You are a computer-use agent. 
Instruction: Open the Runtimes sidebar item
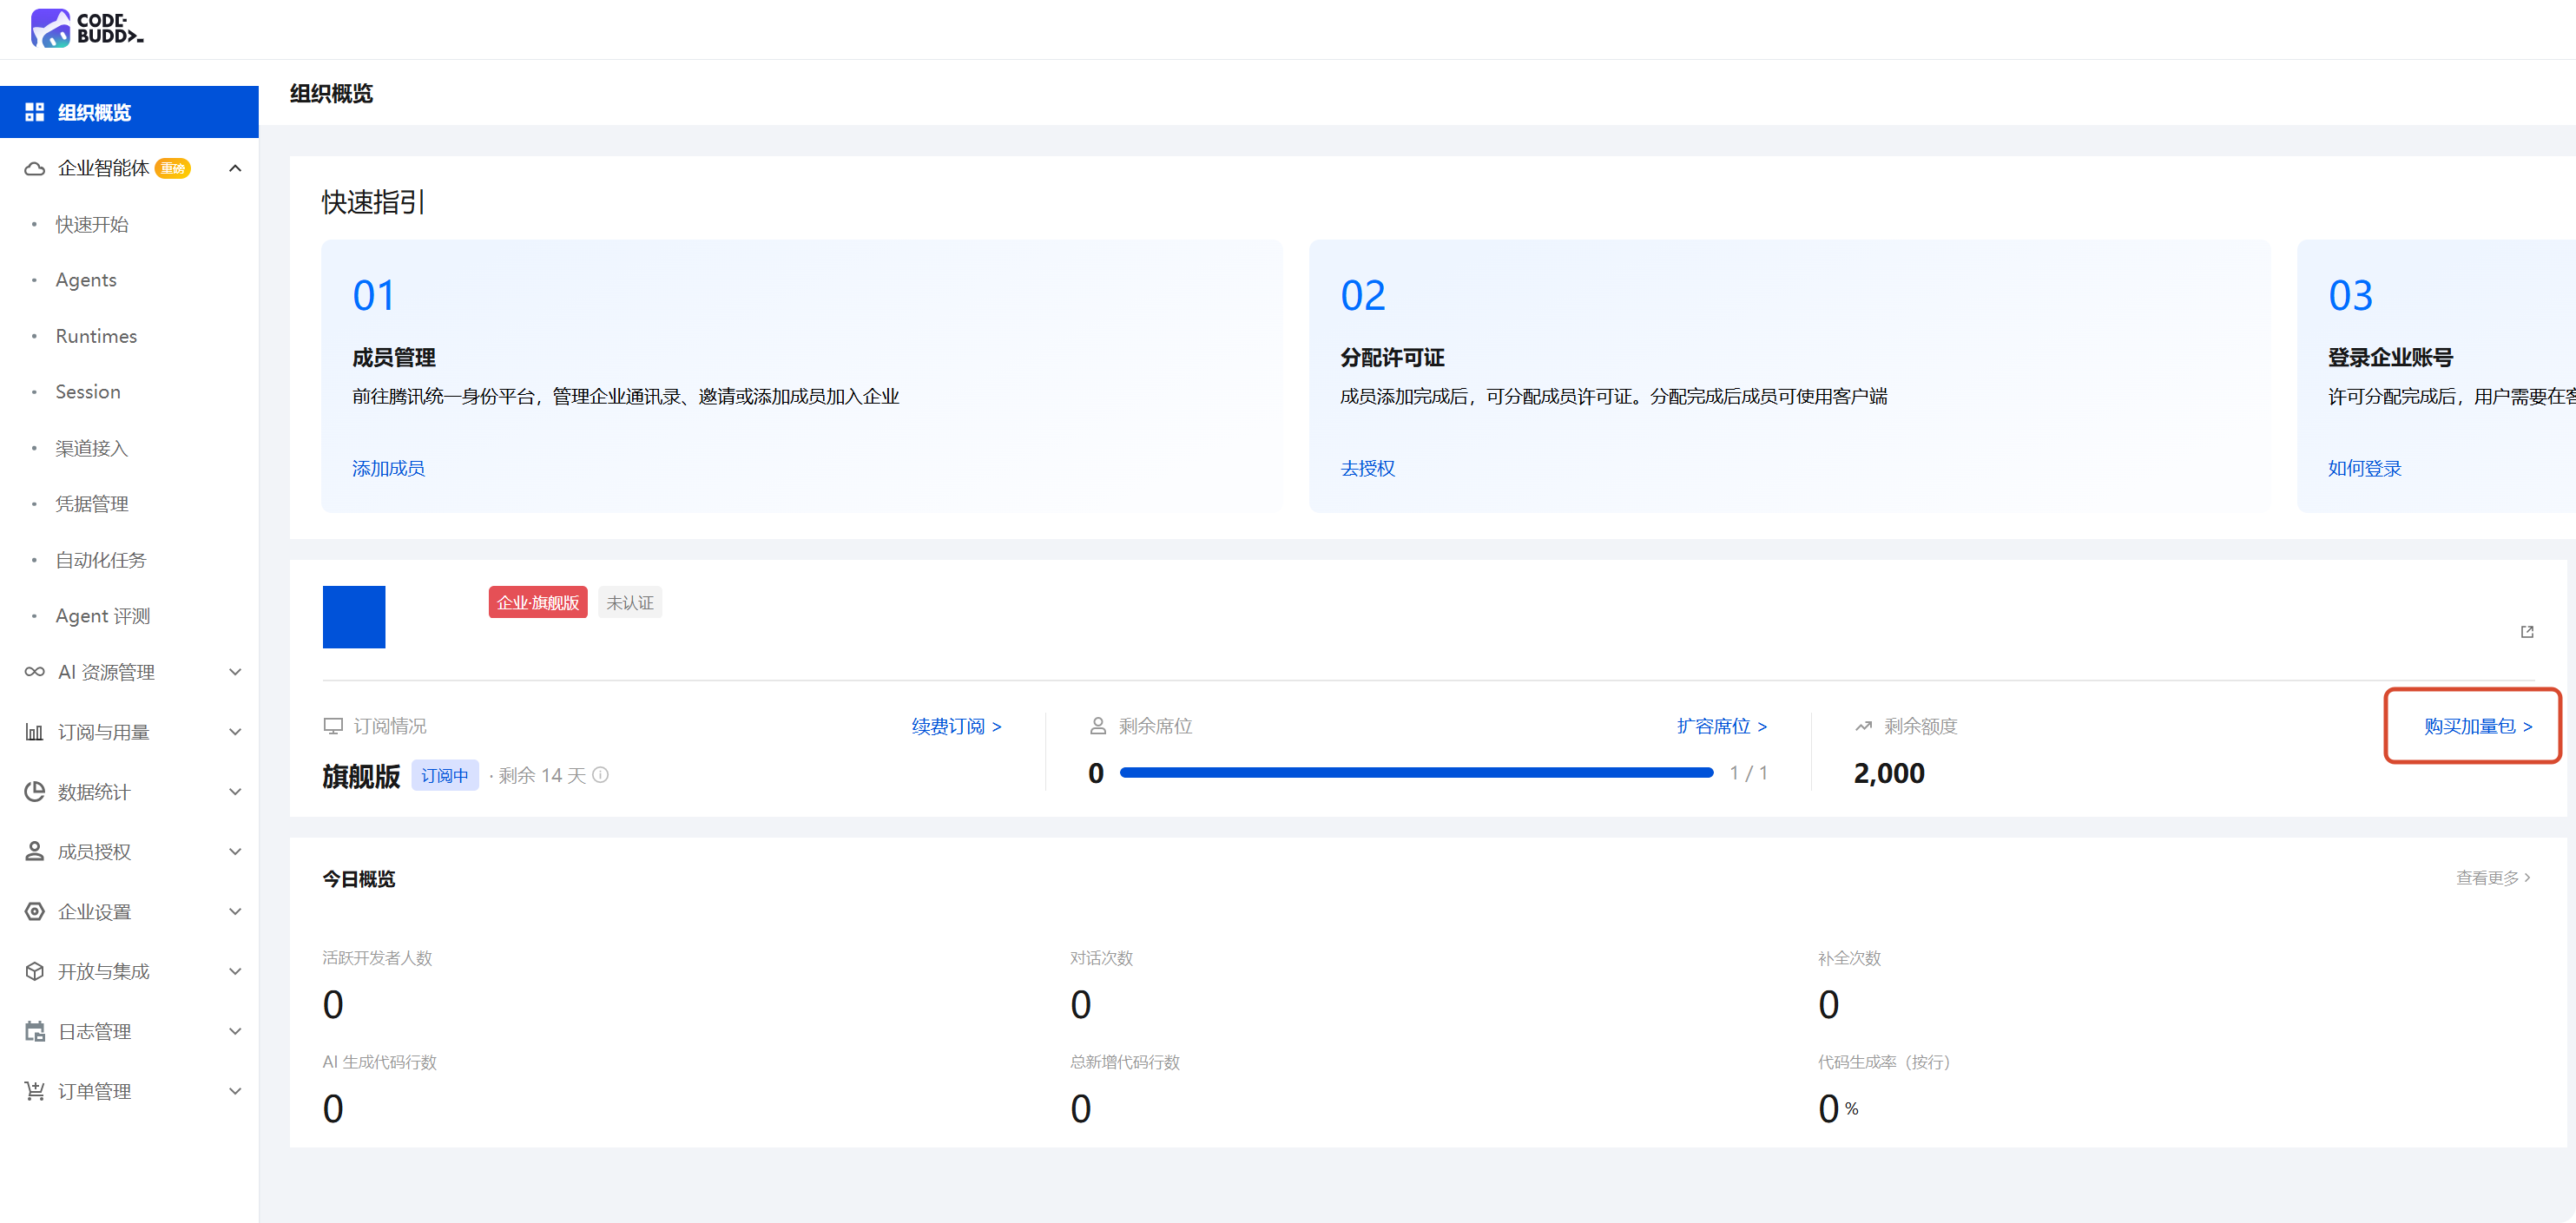pos(96,336)
